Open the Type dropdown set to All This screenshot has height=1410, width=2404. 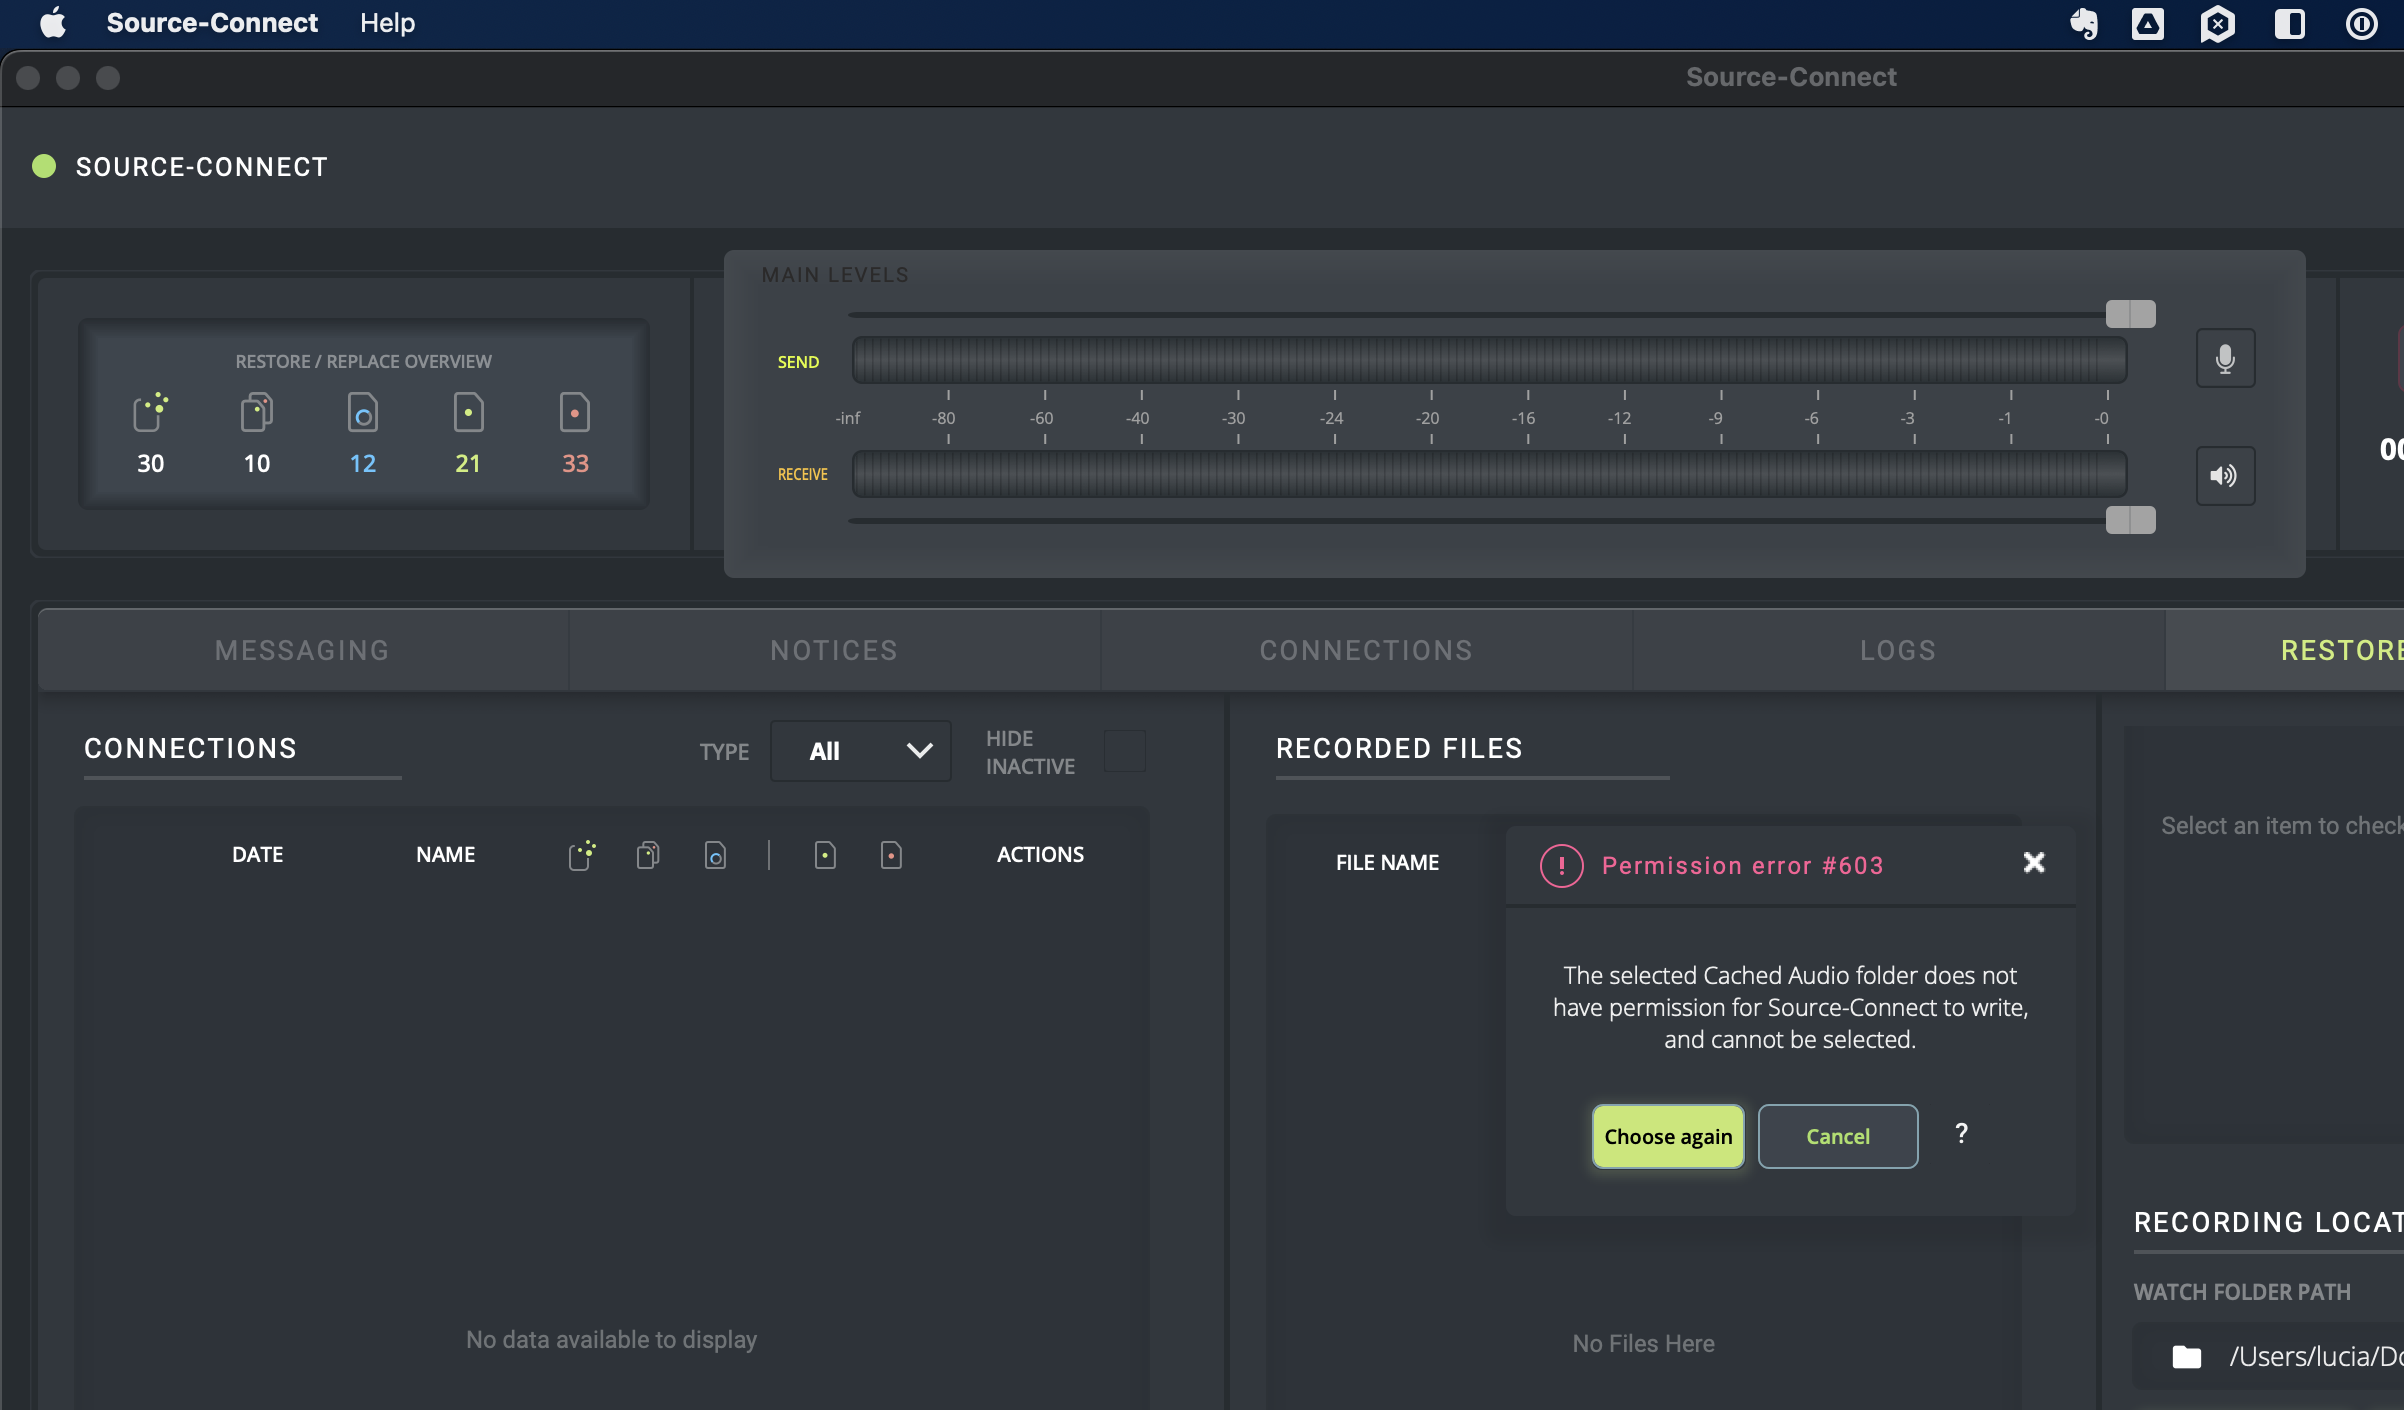coord(860,751)
